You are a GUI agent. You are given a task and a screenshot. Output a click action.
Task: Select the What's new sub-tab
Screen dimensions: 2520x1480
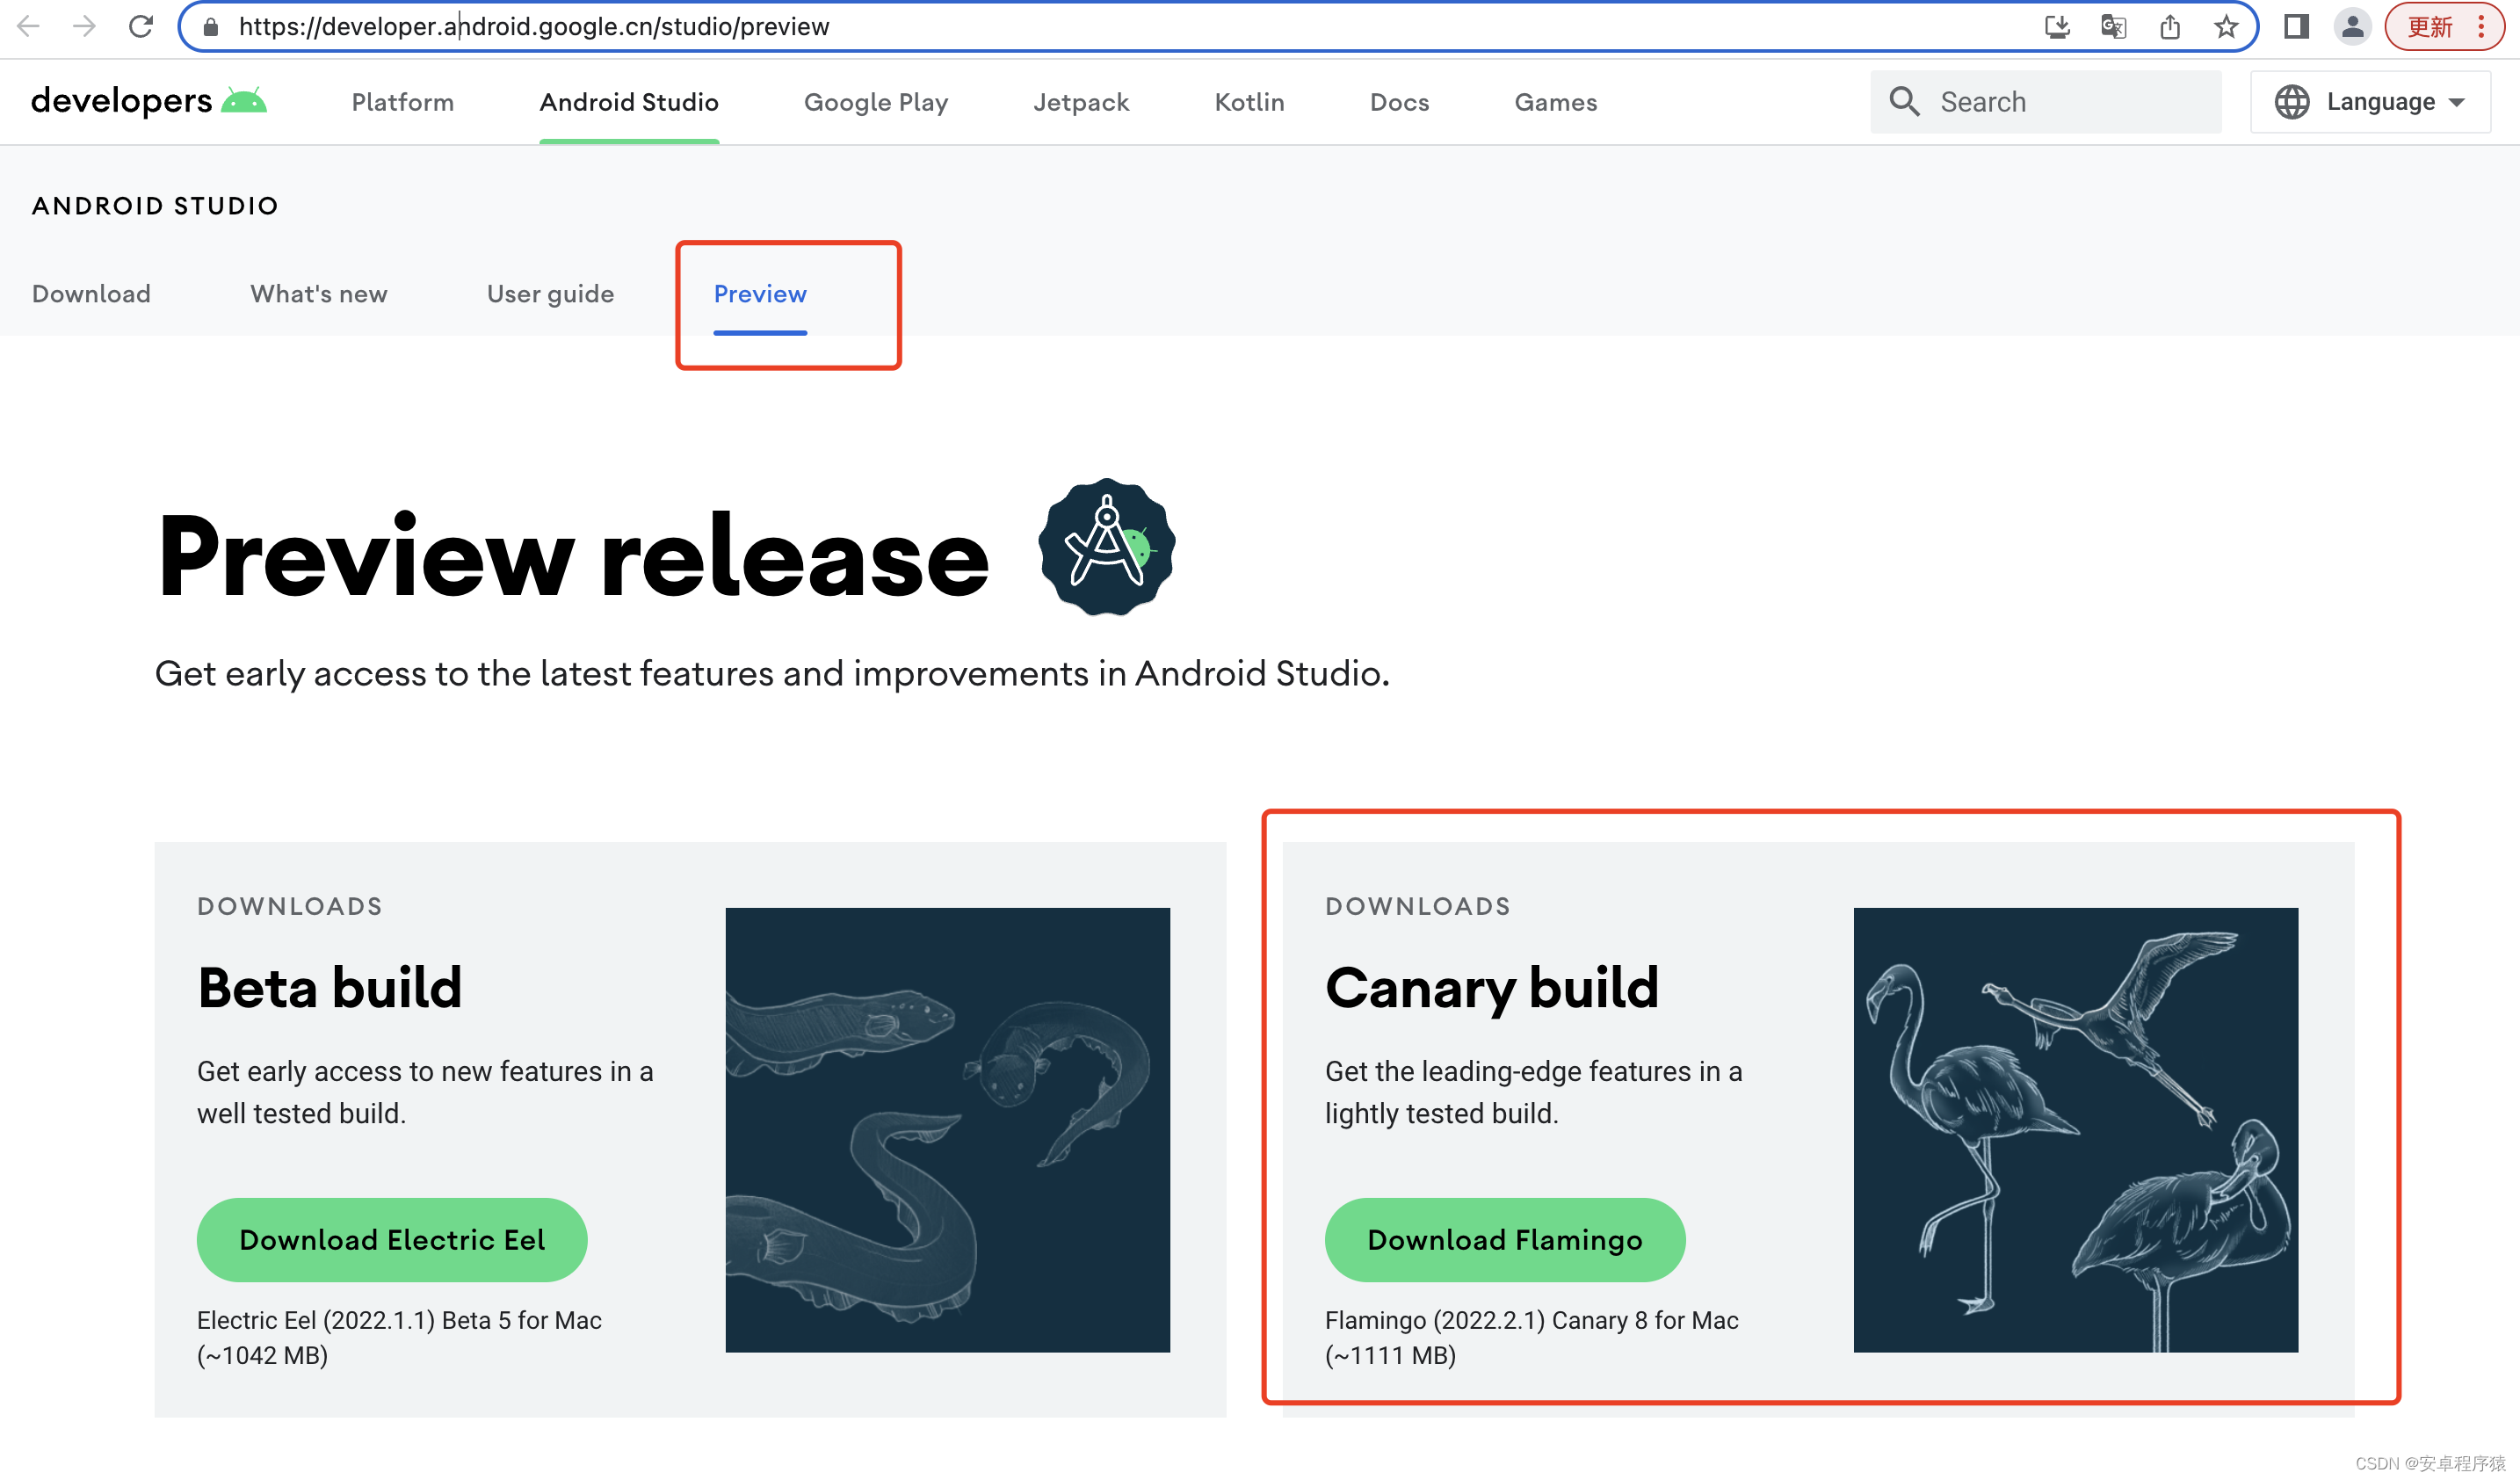click(x=319, y=294)
